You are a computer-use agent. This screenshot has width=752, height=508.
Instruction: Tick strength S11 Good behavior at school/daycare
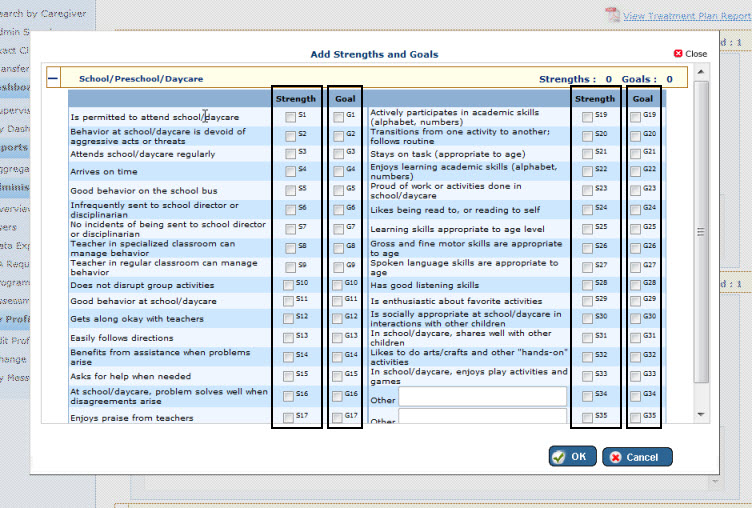[x=288, y=301]
